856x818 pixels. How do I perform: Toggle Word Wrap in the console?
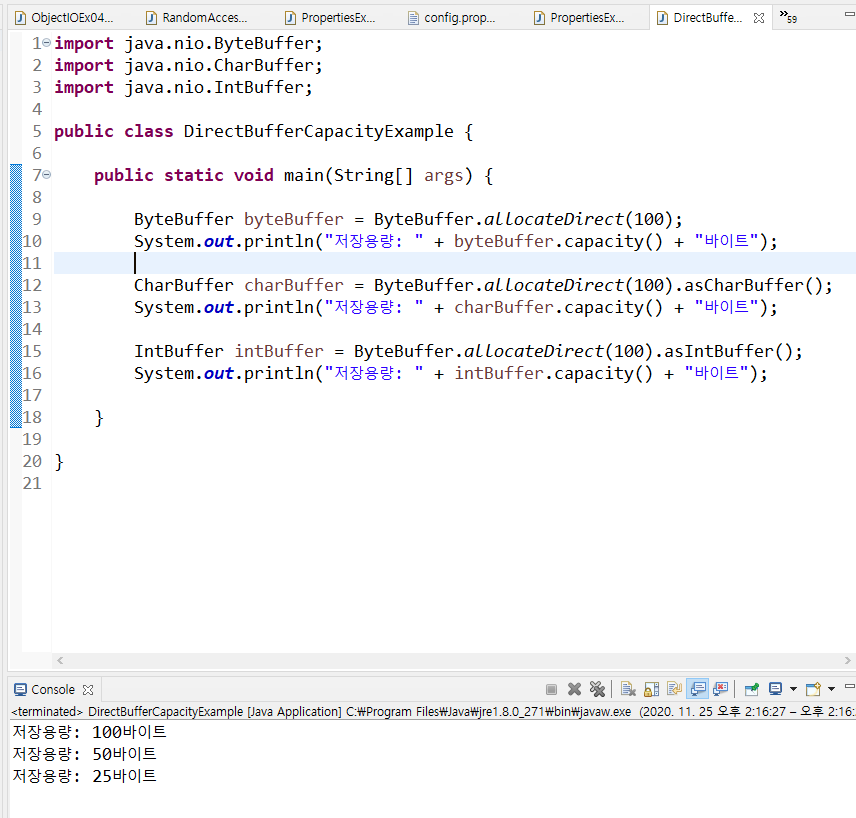point(674,690)
